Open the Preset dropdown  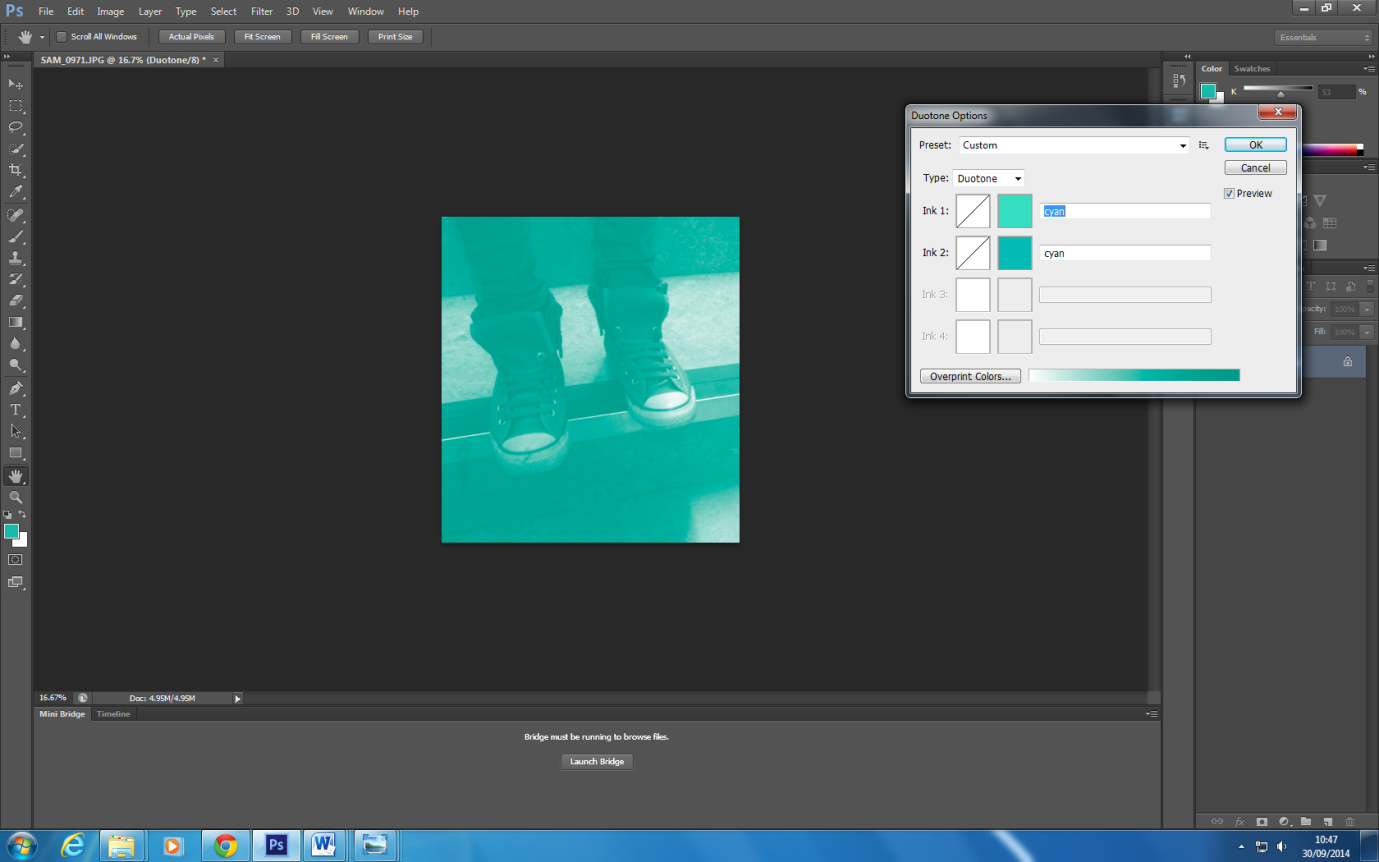coord(1073,145)
